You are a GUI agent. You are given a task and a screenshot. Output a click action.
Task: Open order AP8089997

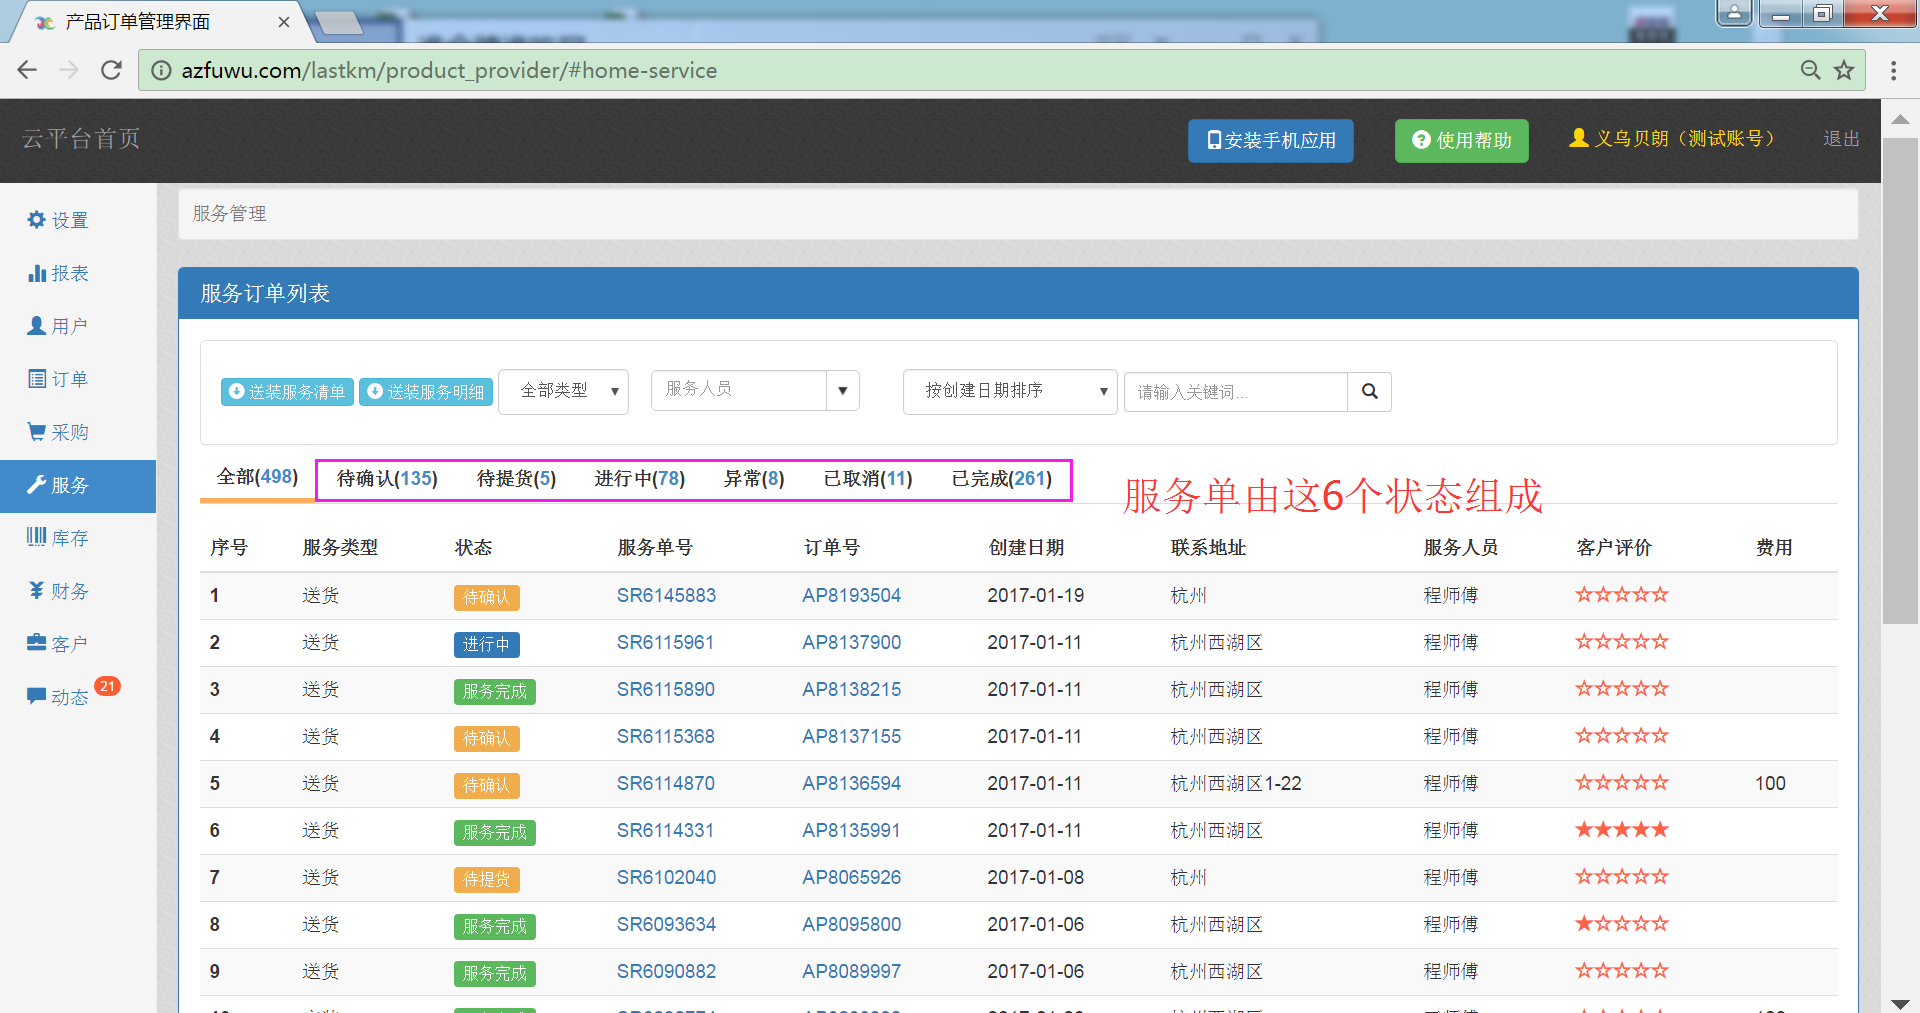(x=851, y=972)
